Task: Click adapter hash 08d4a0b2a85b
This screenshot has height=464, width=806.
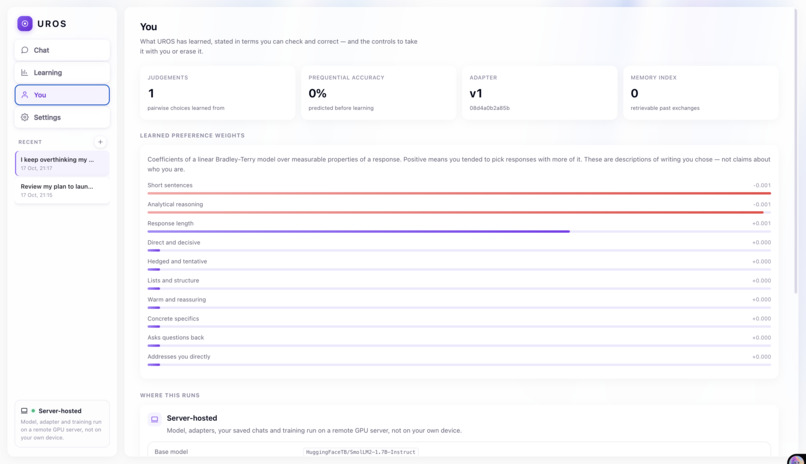Action: [x=489, y=108]
